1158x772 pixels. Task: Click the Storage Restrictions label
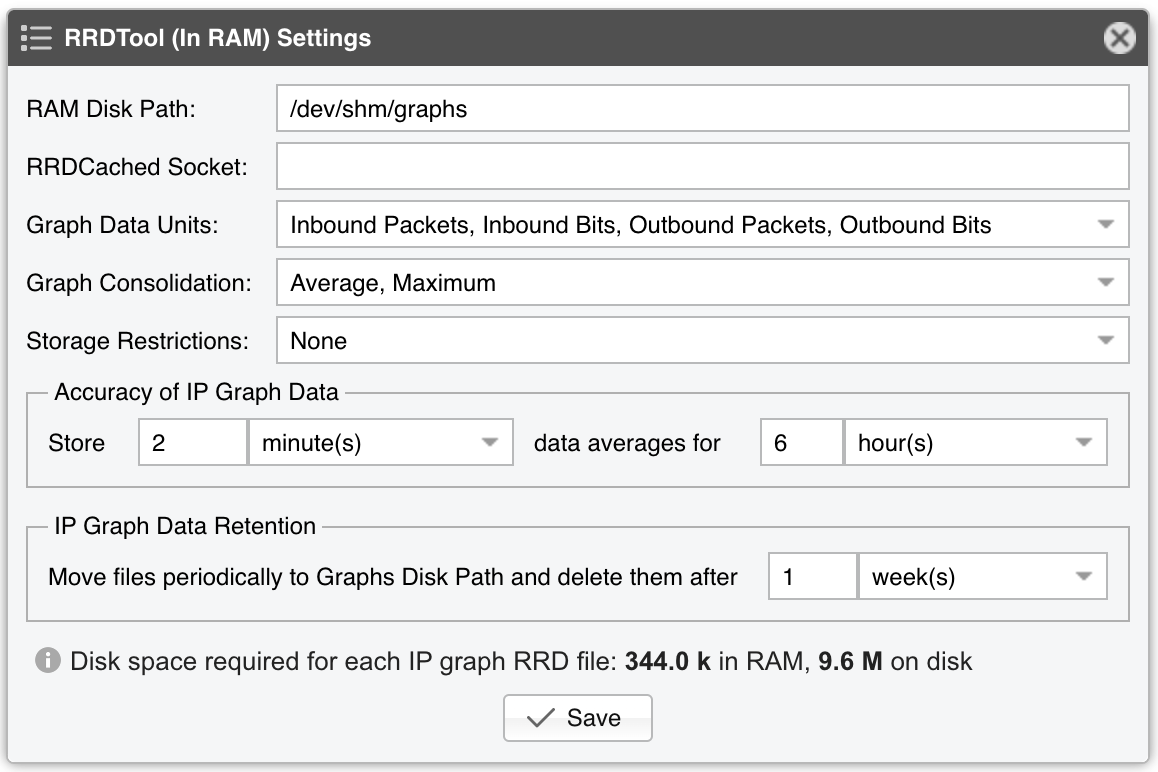click(137, 341)
